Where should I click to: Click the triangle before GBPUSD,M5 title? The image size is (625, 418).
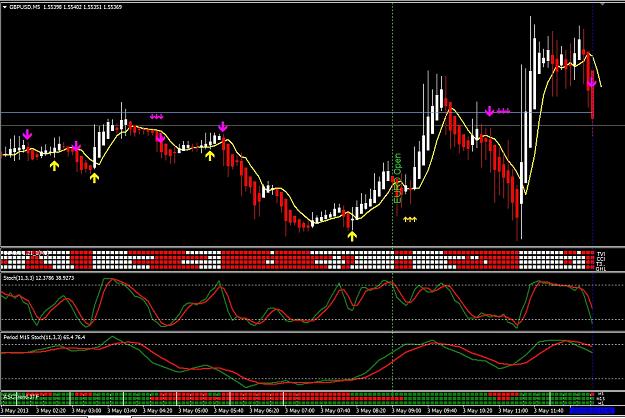pos(5,7)
